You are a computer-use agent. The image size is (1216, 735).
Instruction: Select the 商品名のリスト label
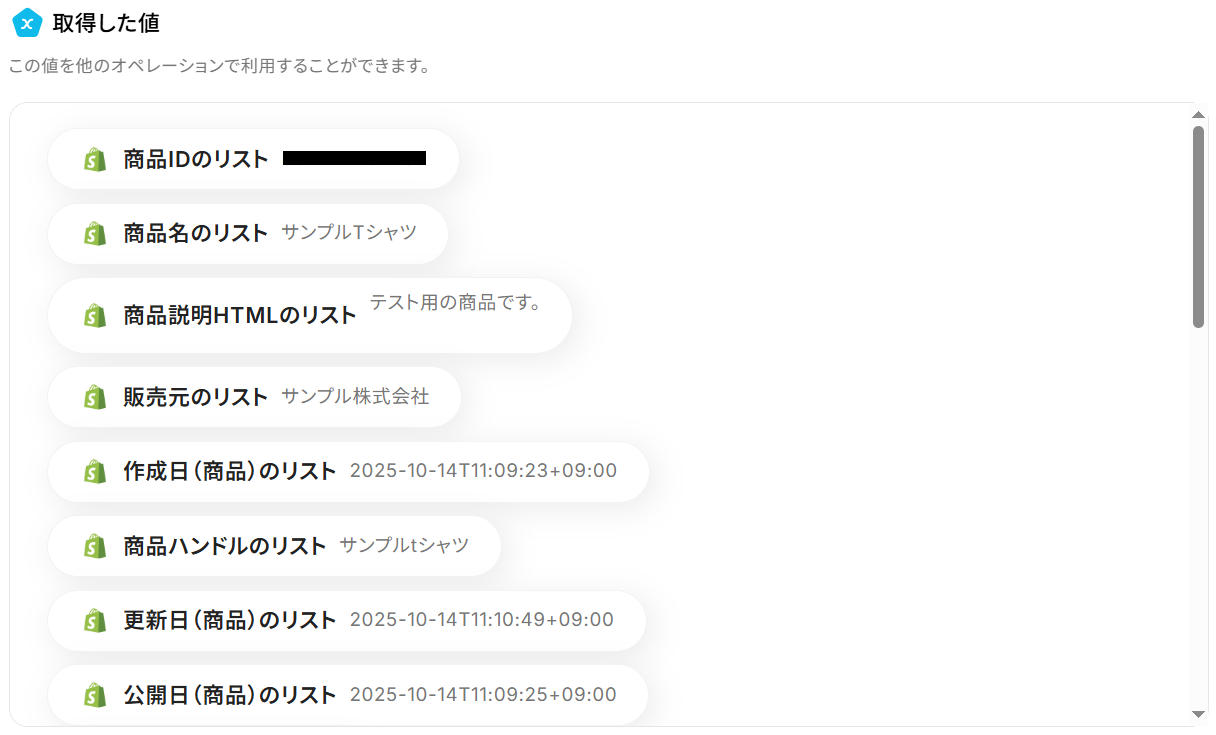tap(196, 234)
